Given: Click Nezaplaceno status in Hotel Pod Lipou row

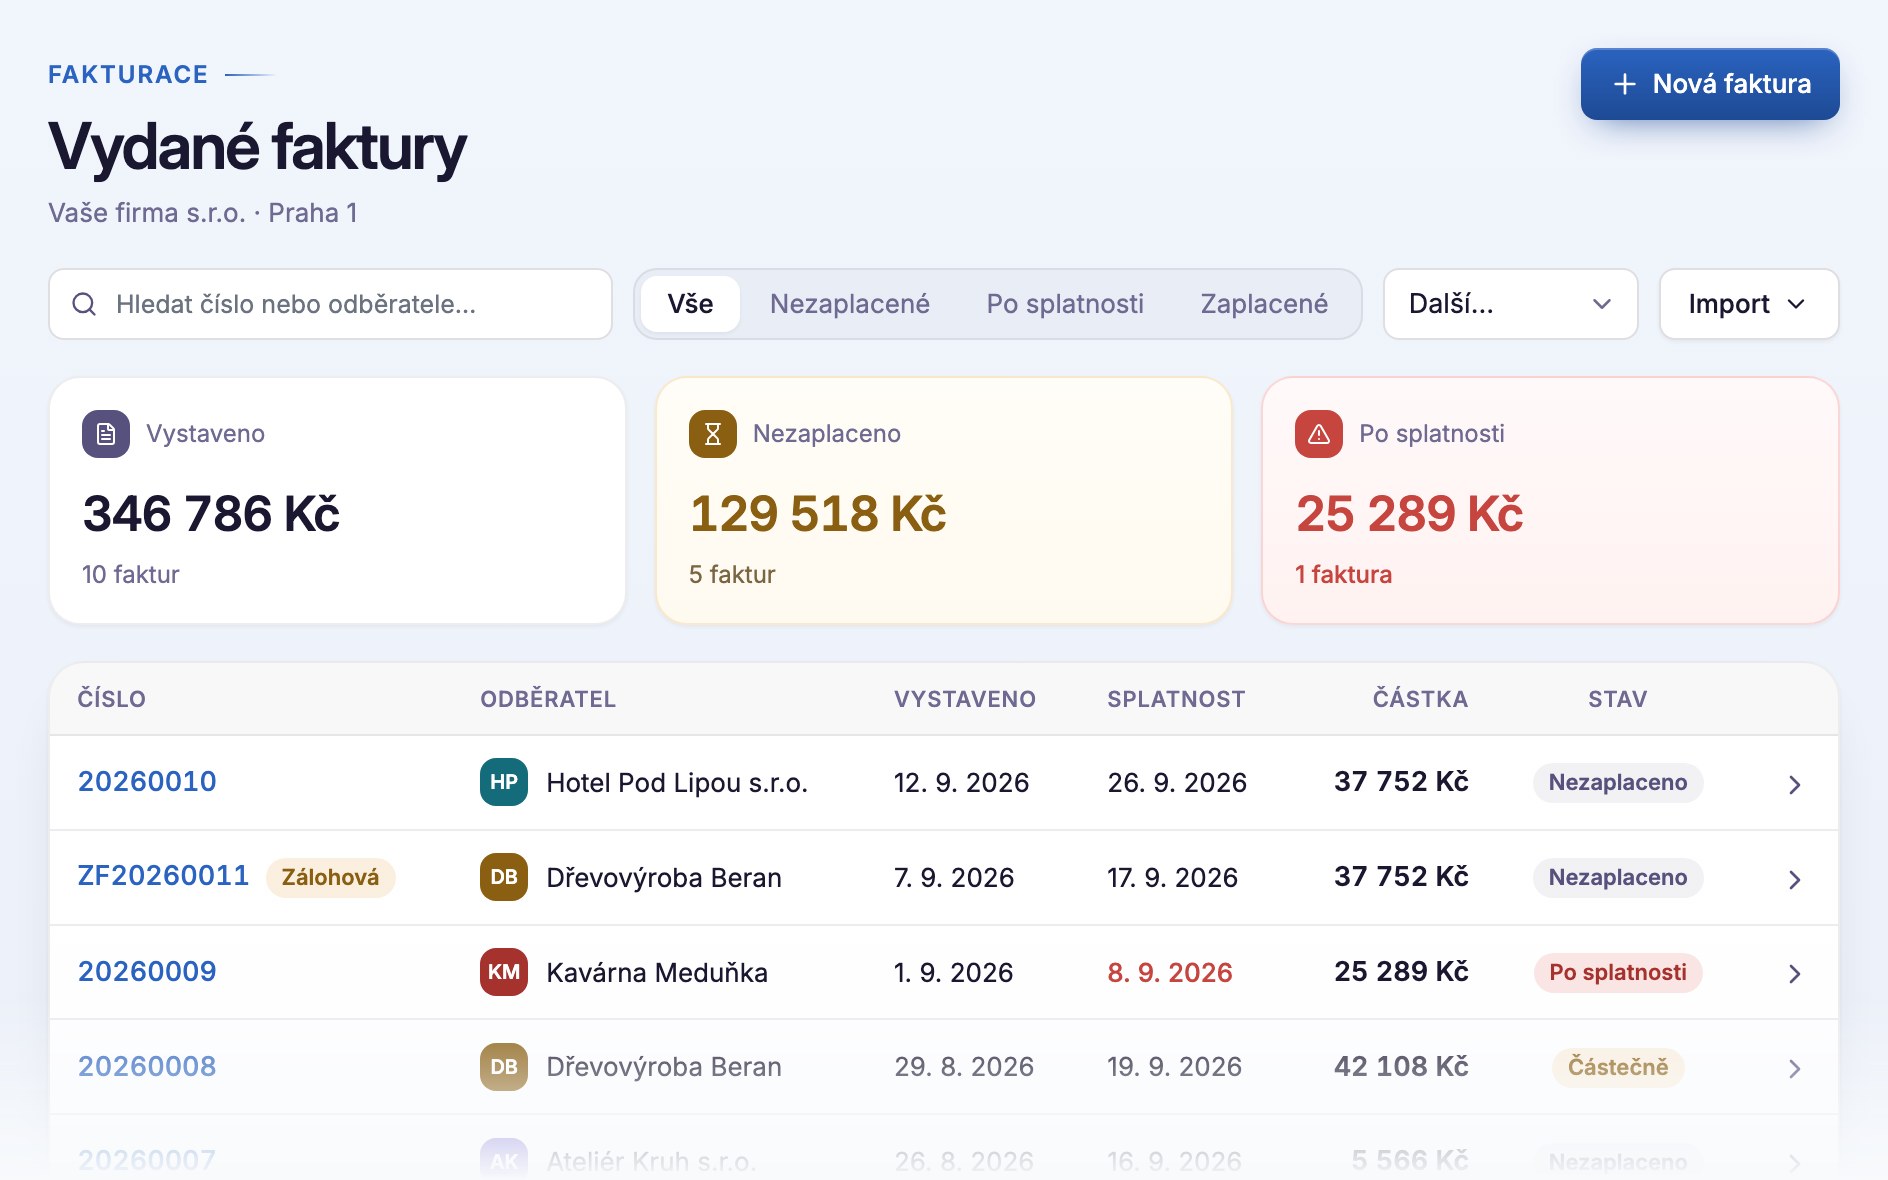Looking at the screenshot, I should tap(1618, 782).
